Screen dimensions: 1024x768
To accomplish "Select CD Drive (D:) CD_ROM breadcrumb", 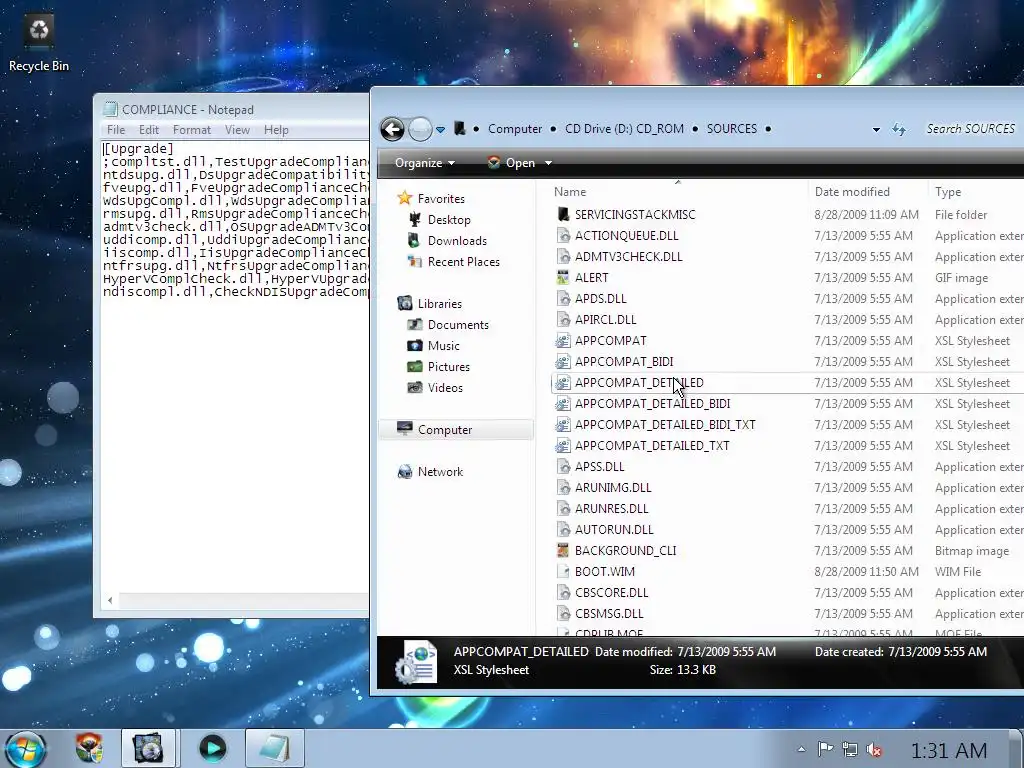I will click(624, 129).
